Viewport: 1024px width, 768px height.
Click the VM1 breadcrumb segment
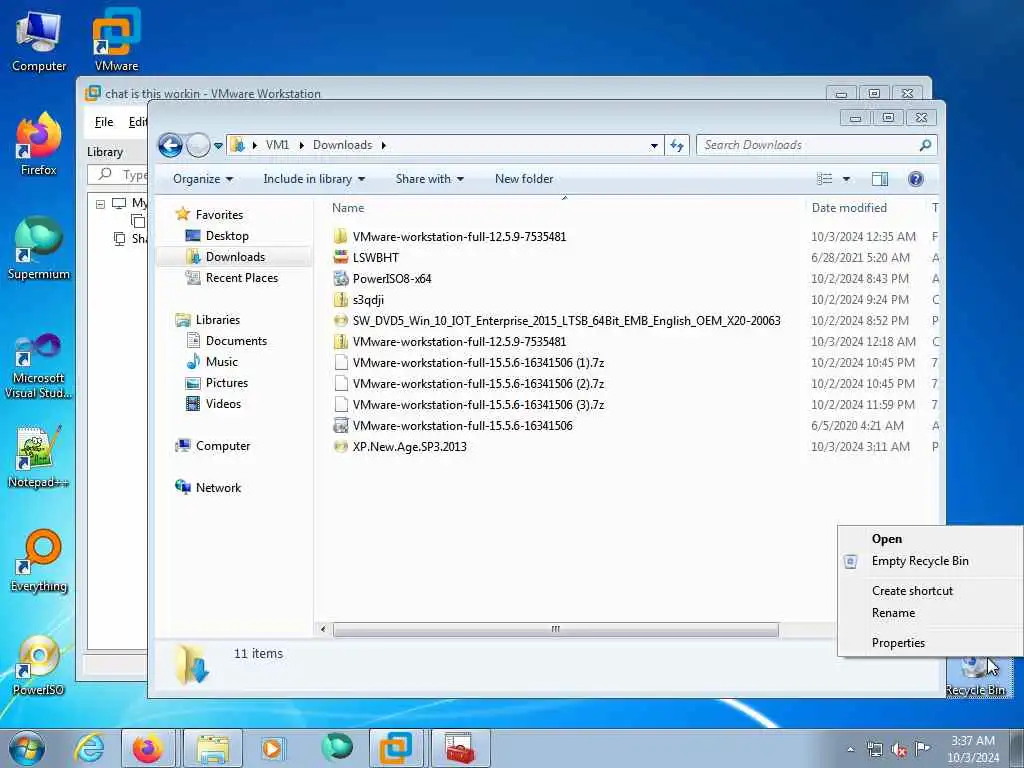click(x=277, y=145)
